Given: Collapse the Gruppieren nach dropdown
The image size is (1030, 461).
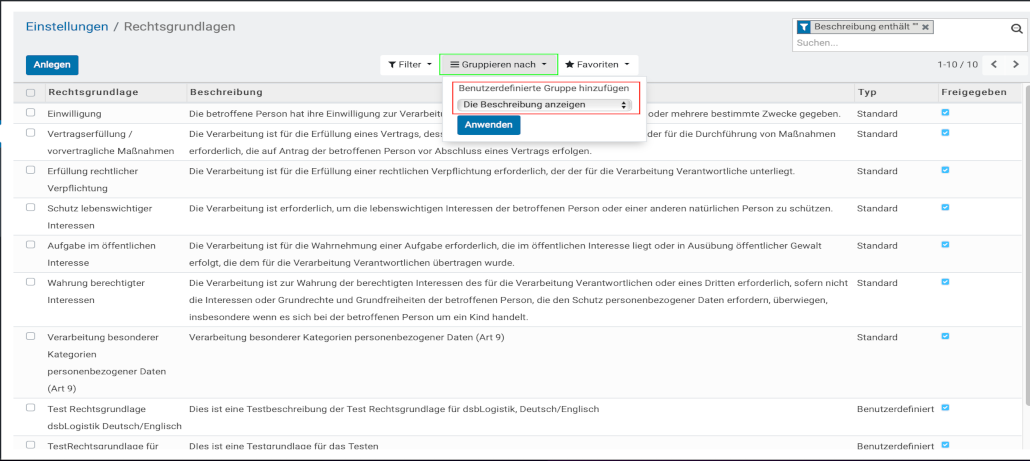Looking at the screenshot, I should click(498, 64).
